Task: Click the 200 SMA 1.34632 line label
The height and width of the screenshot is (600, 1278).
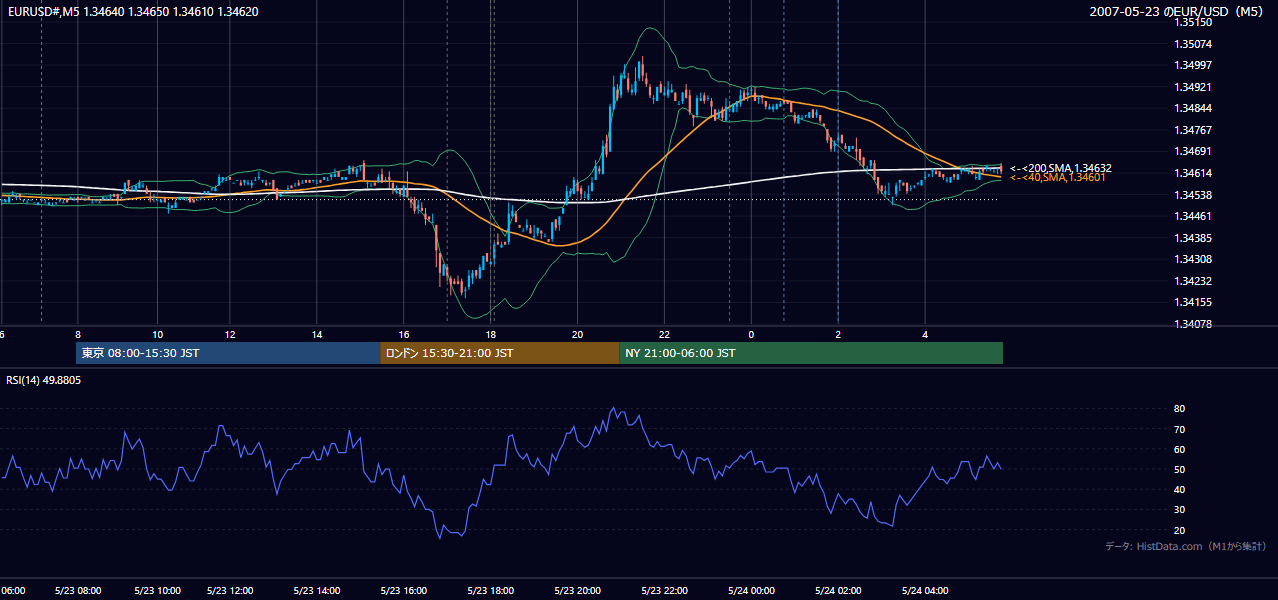Action: (1060, 168)
